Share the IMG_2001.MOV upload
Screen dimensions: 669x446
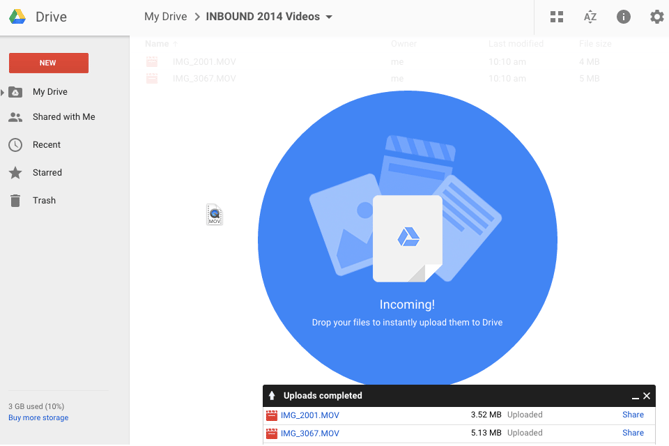coord(632,415)
